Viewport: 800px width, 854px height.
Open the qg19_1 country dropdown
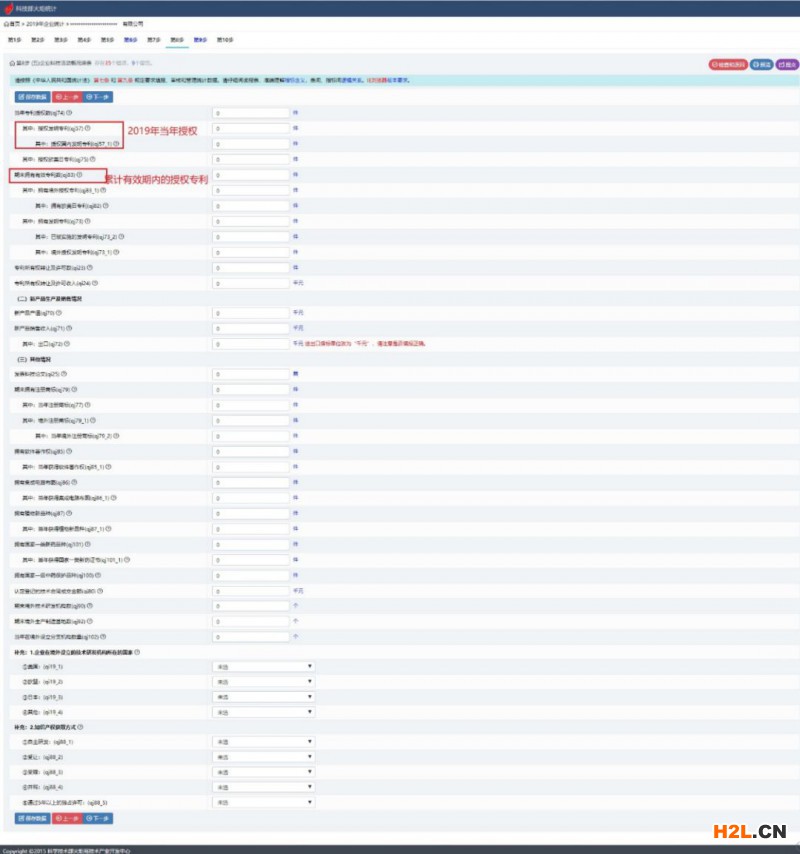pyautogui.click(x=263, y=666)
